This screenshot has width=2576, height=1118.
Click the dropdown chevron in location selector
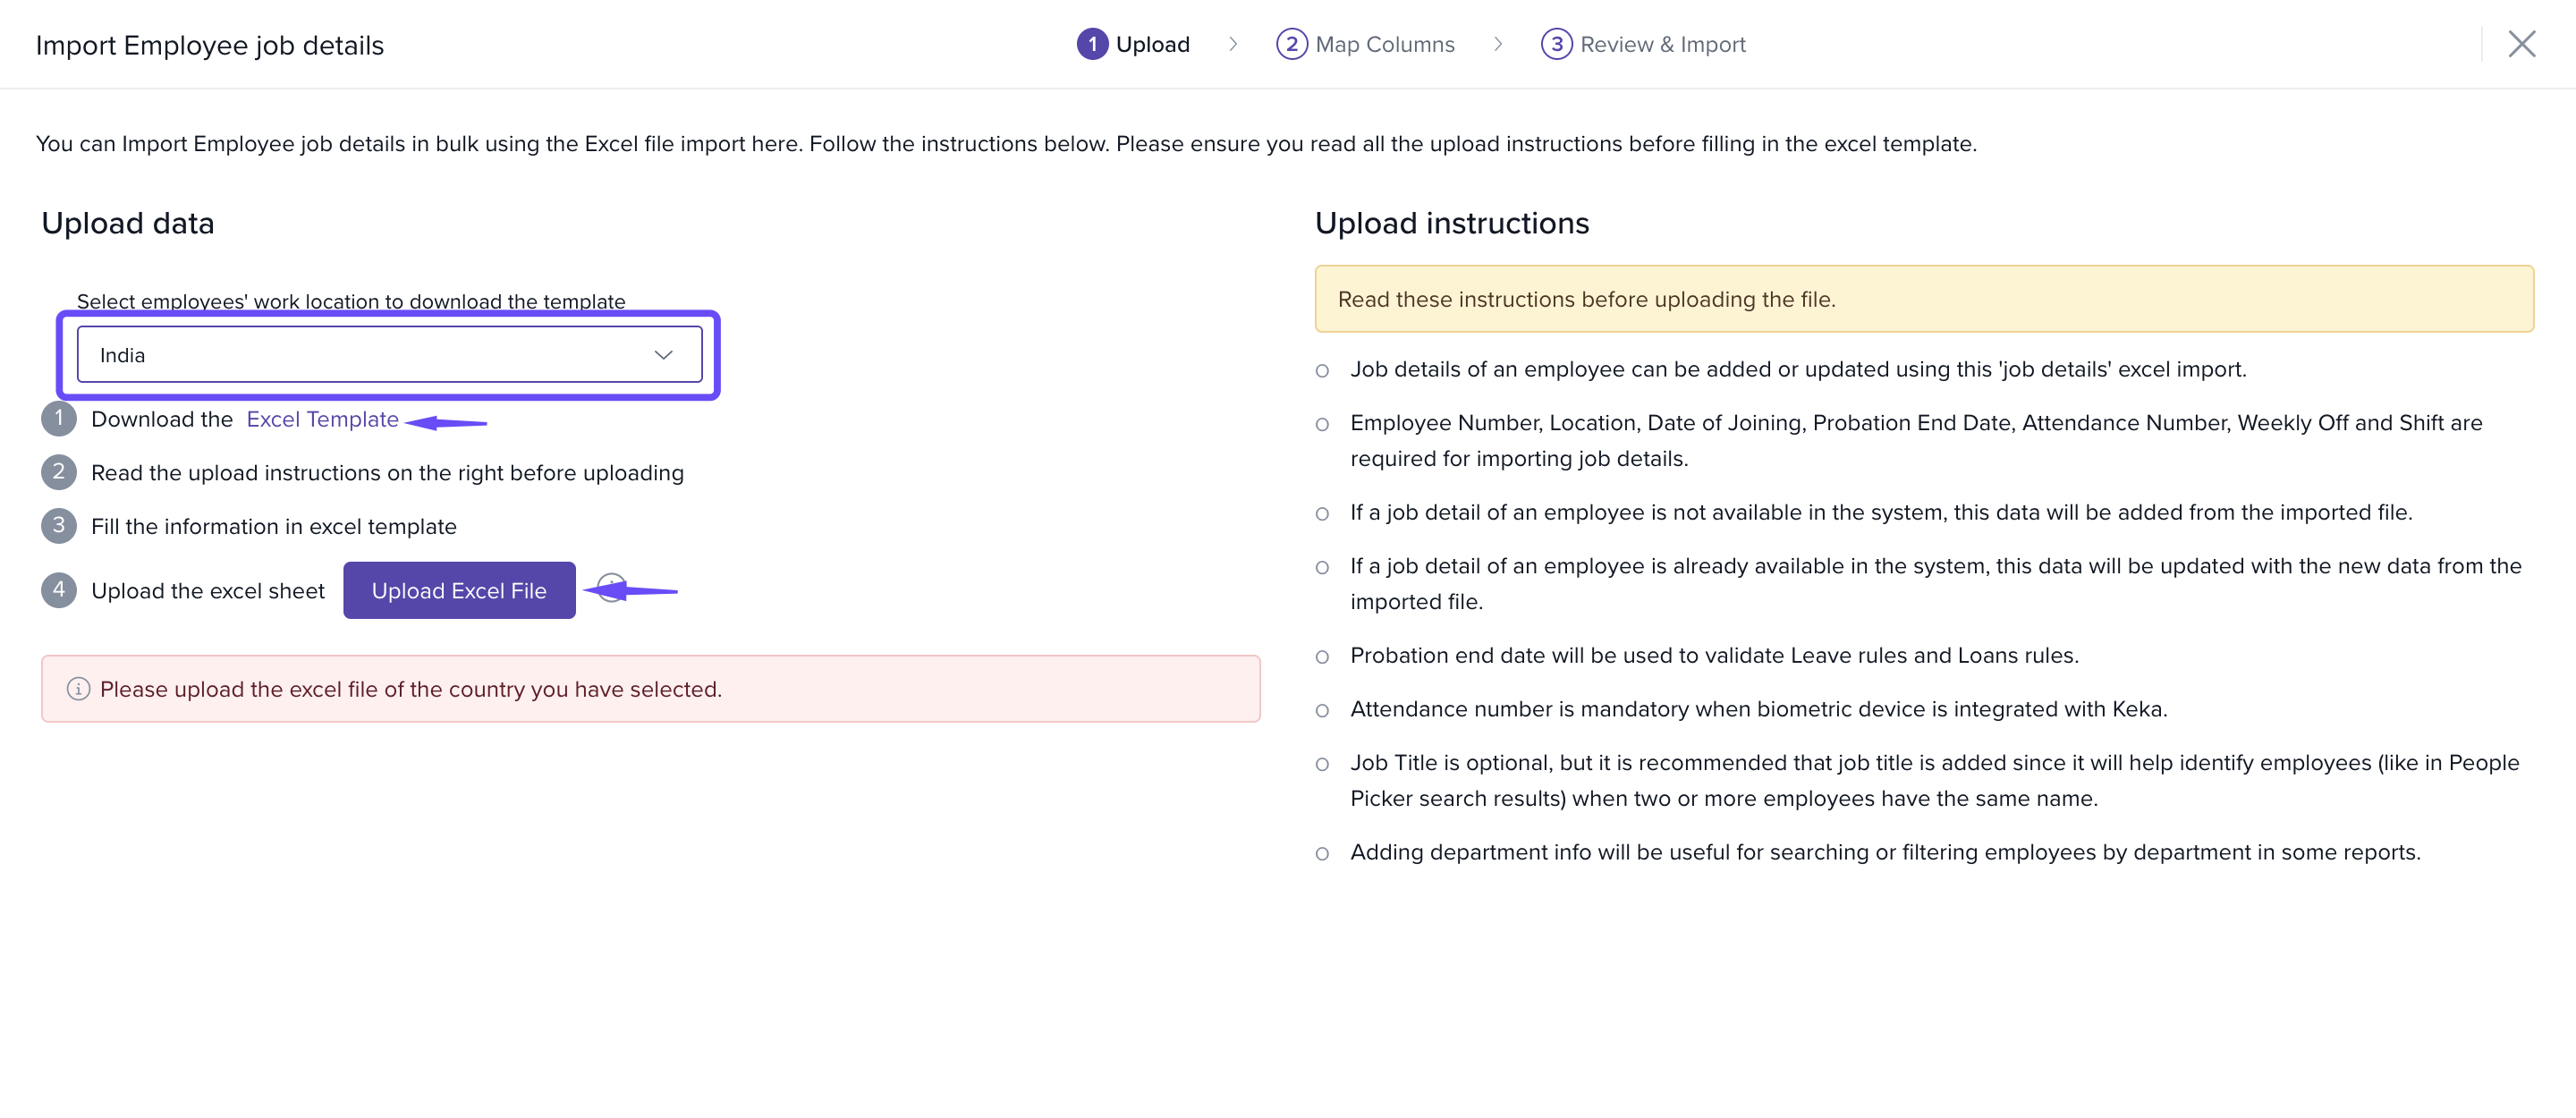point(663,355)
